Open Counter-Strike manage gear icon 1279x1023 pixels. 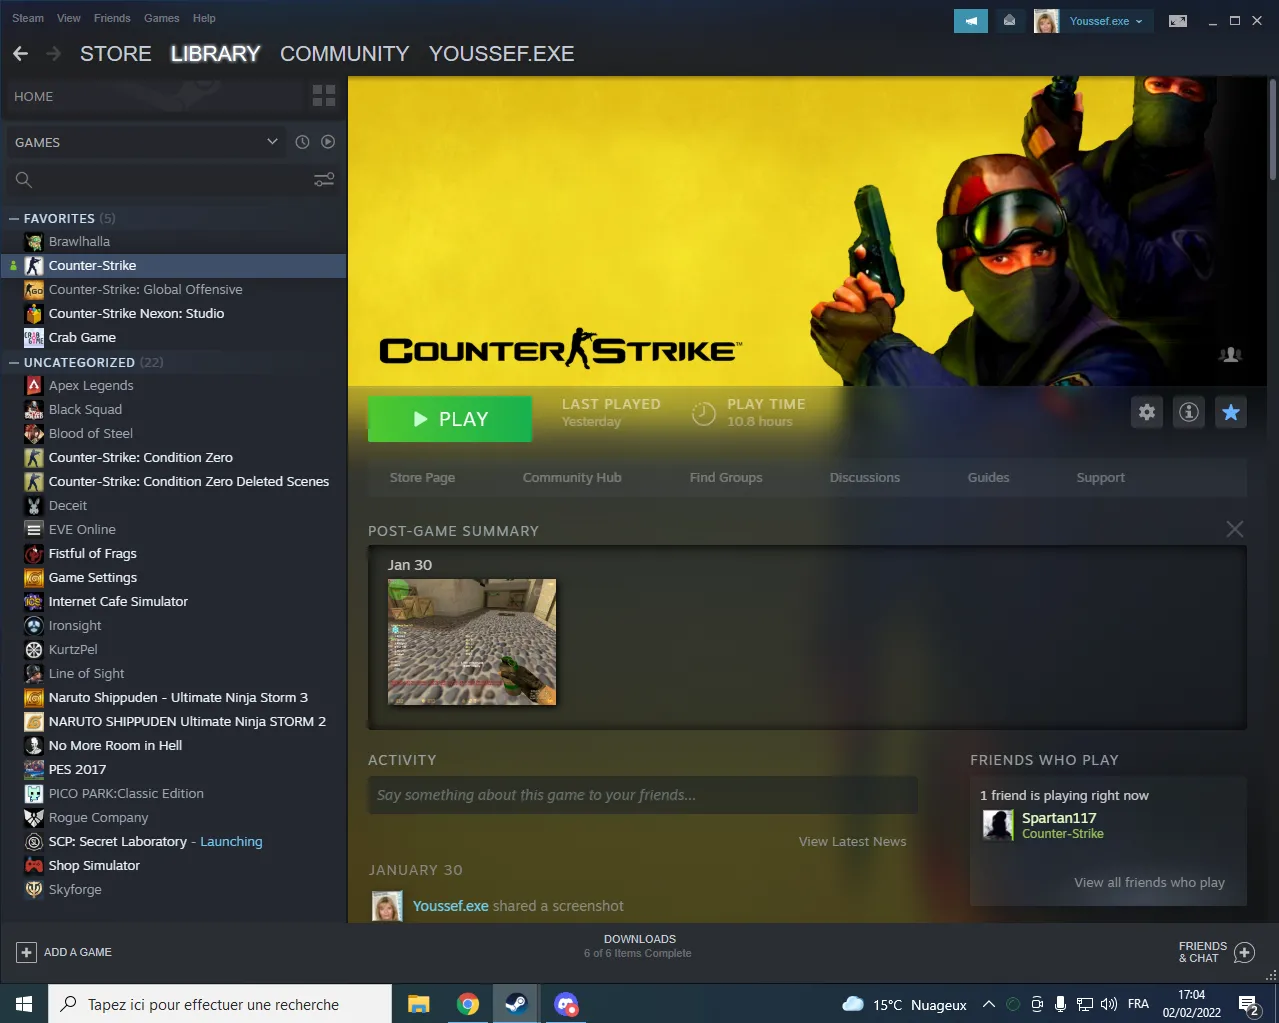tap(1147, 412)
